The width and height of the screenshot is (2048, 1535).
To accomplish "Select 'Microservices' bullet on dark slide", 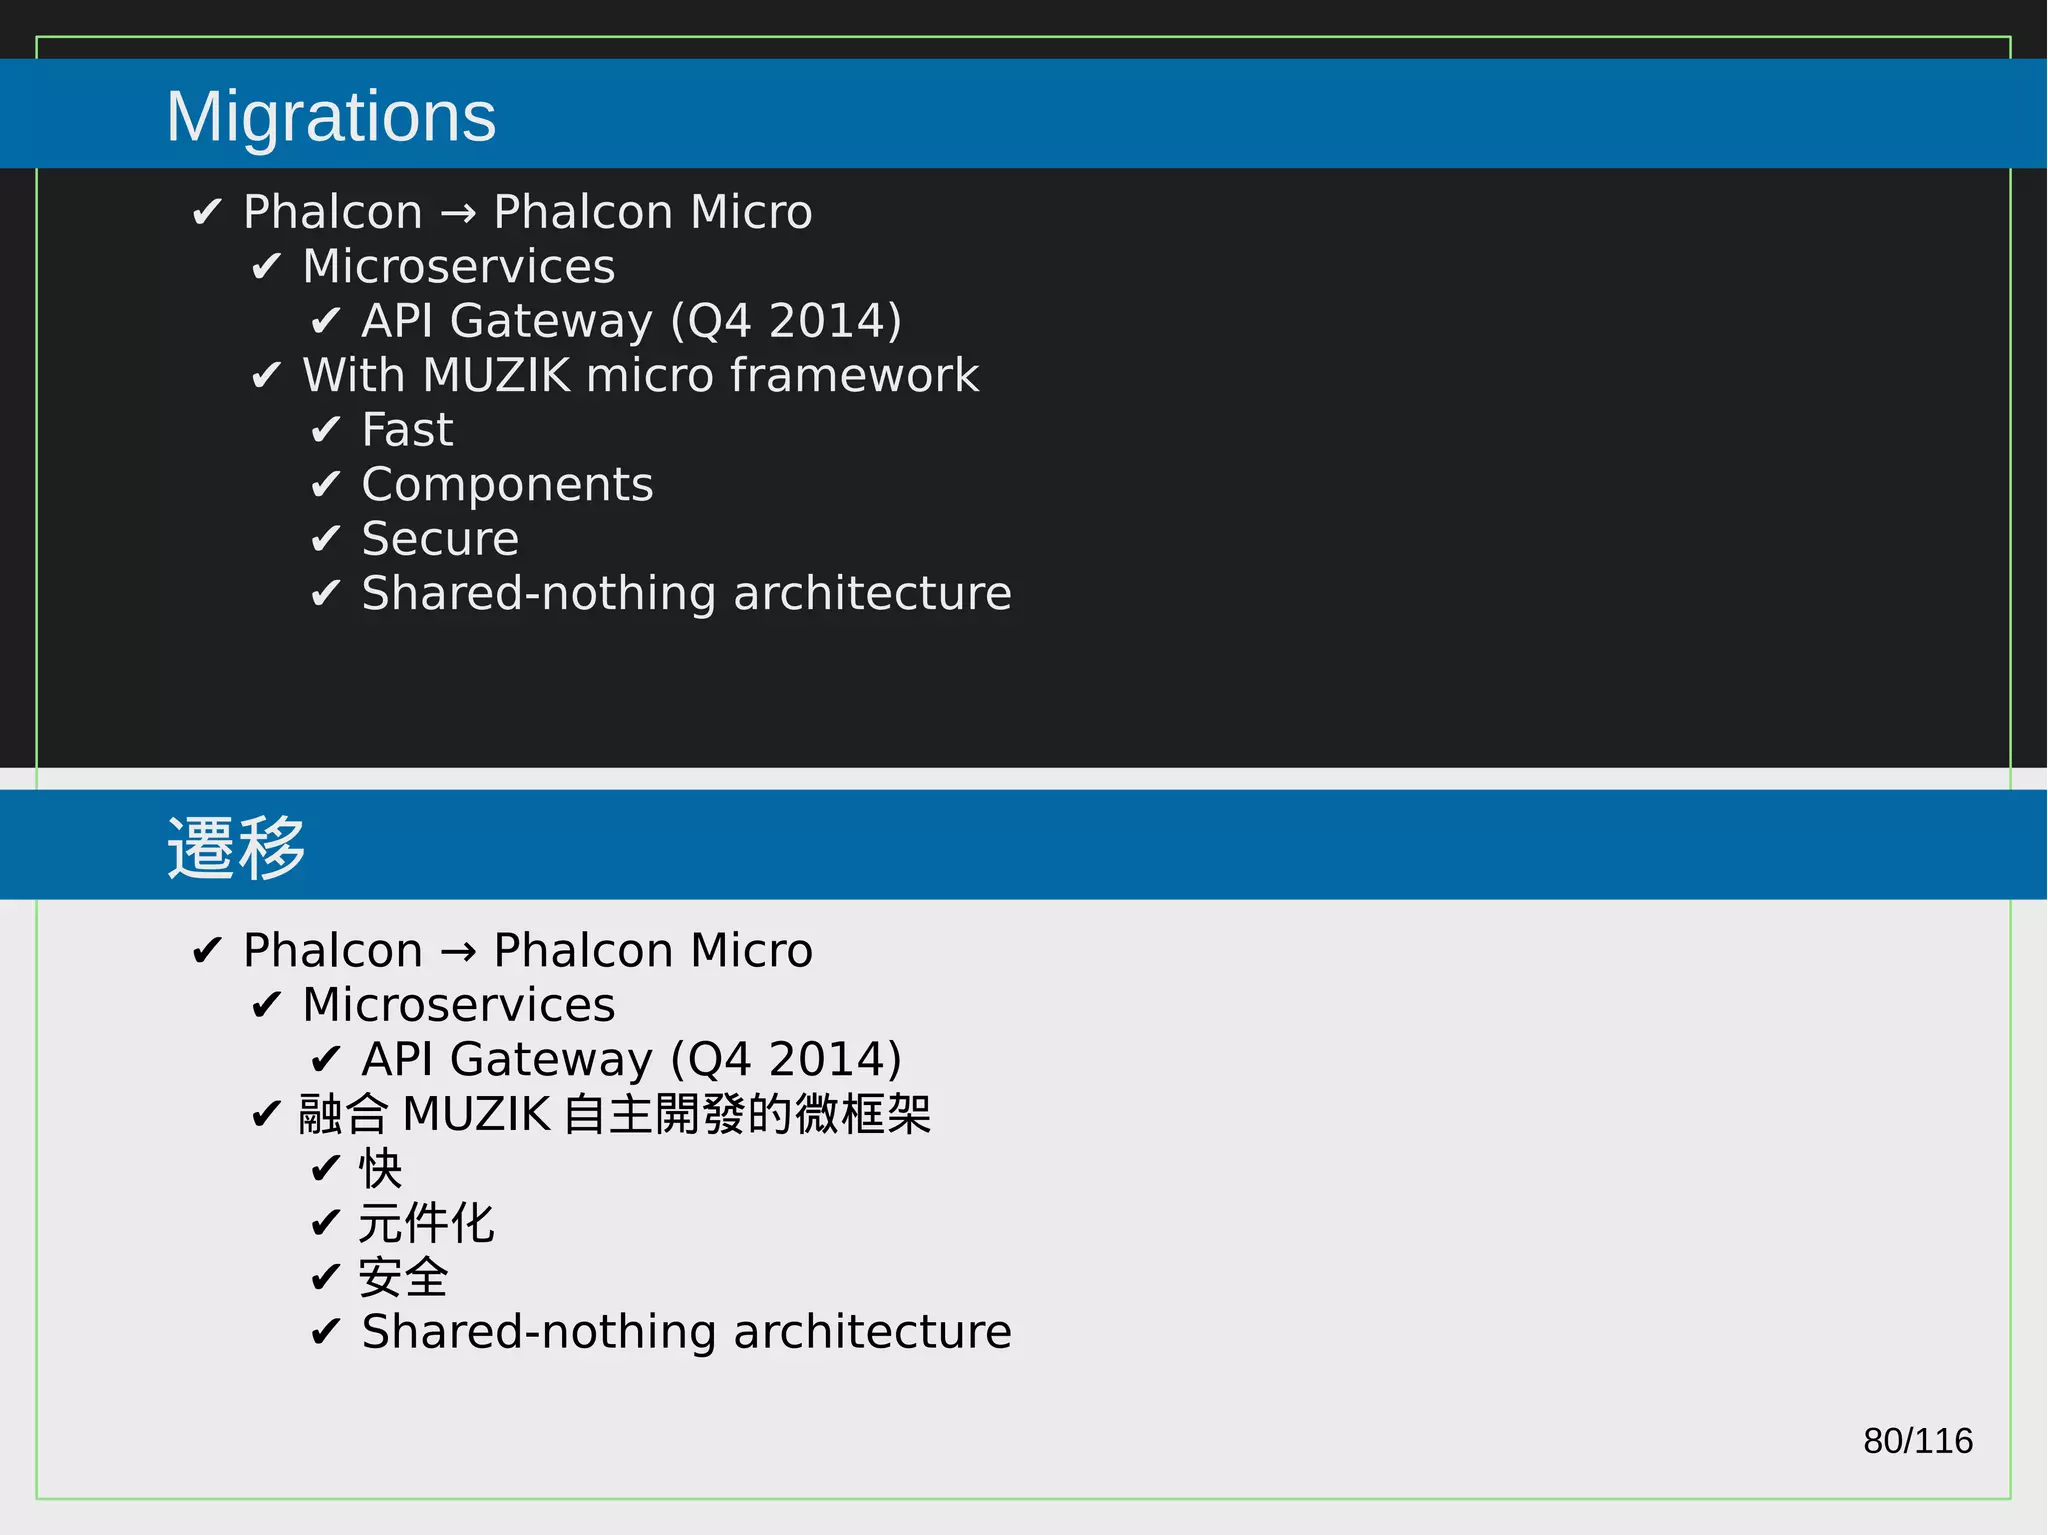I will 459,266.
